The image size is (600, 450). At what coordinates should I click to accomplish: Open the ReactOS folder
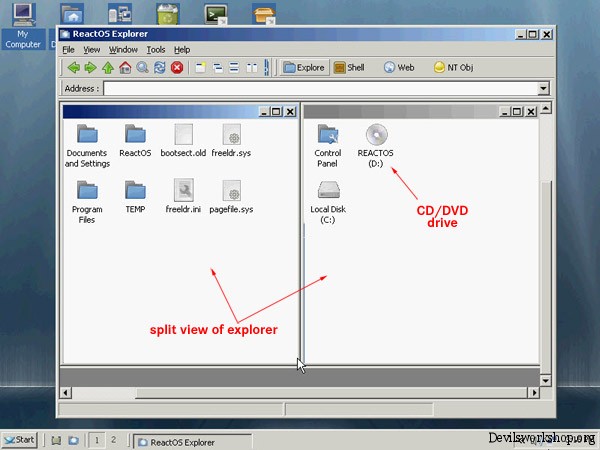135,140
